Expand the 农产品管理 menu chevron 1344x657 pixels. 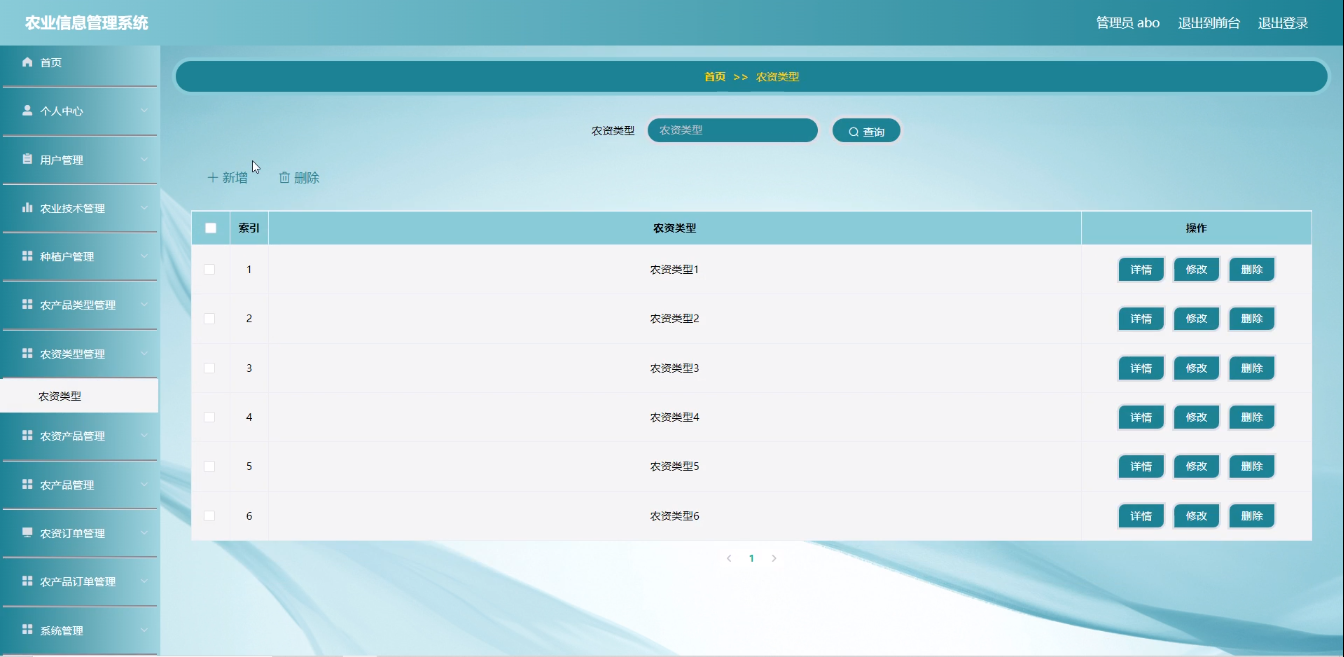[x=144, y=485]
